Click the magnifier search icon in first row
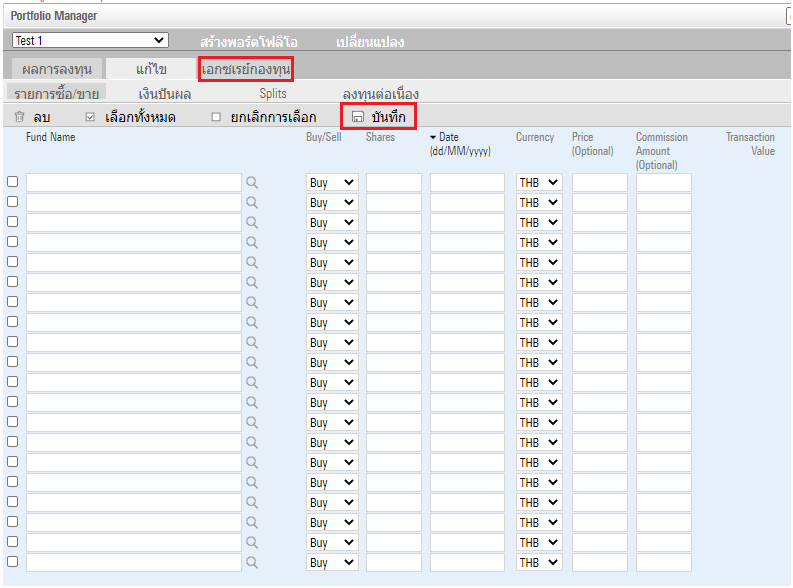 click(252, 183)
